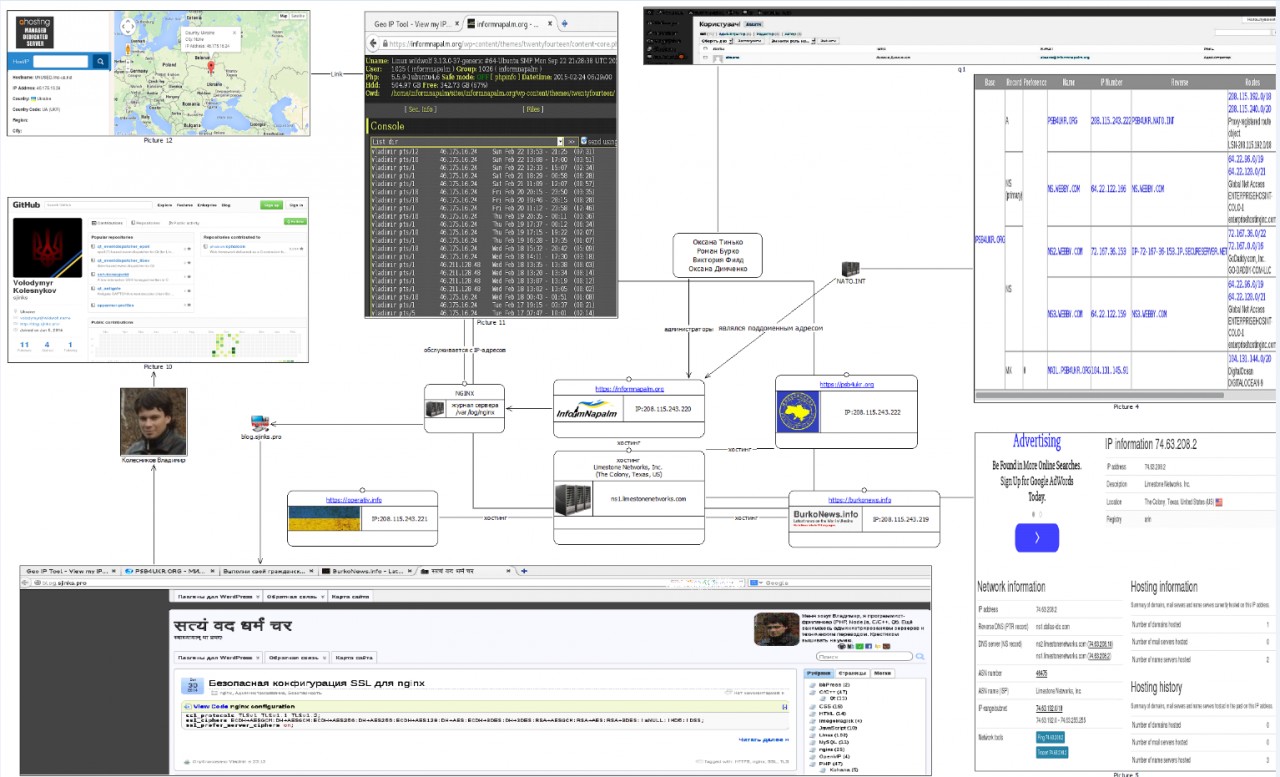Screen dimensions: 1280x777
Task: Click the InformNapalm logo in the diagram
Action: (x=589, y=410)
